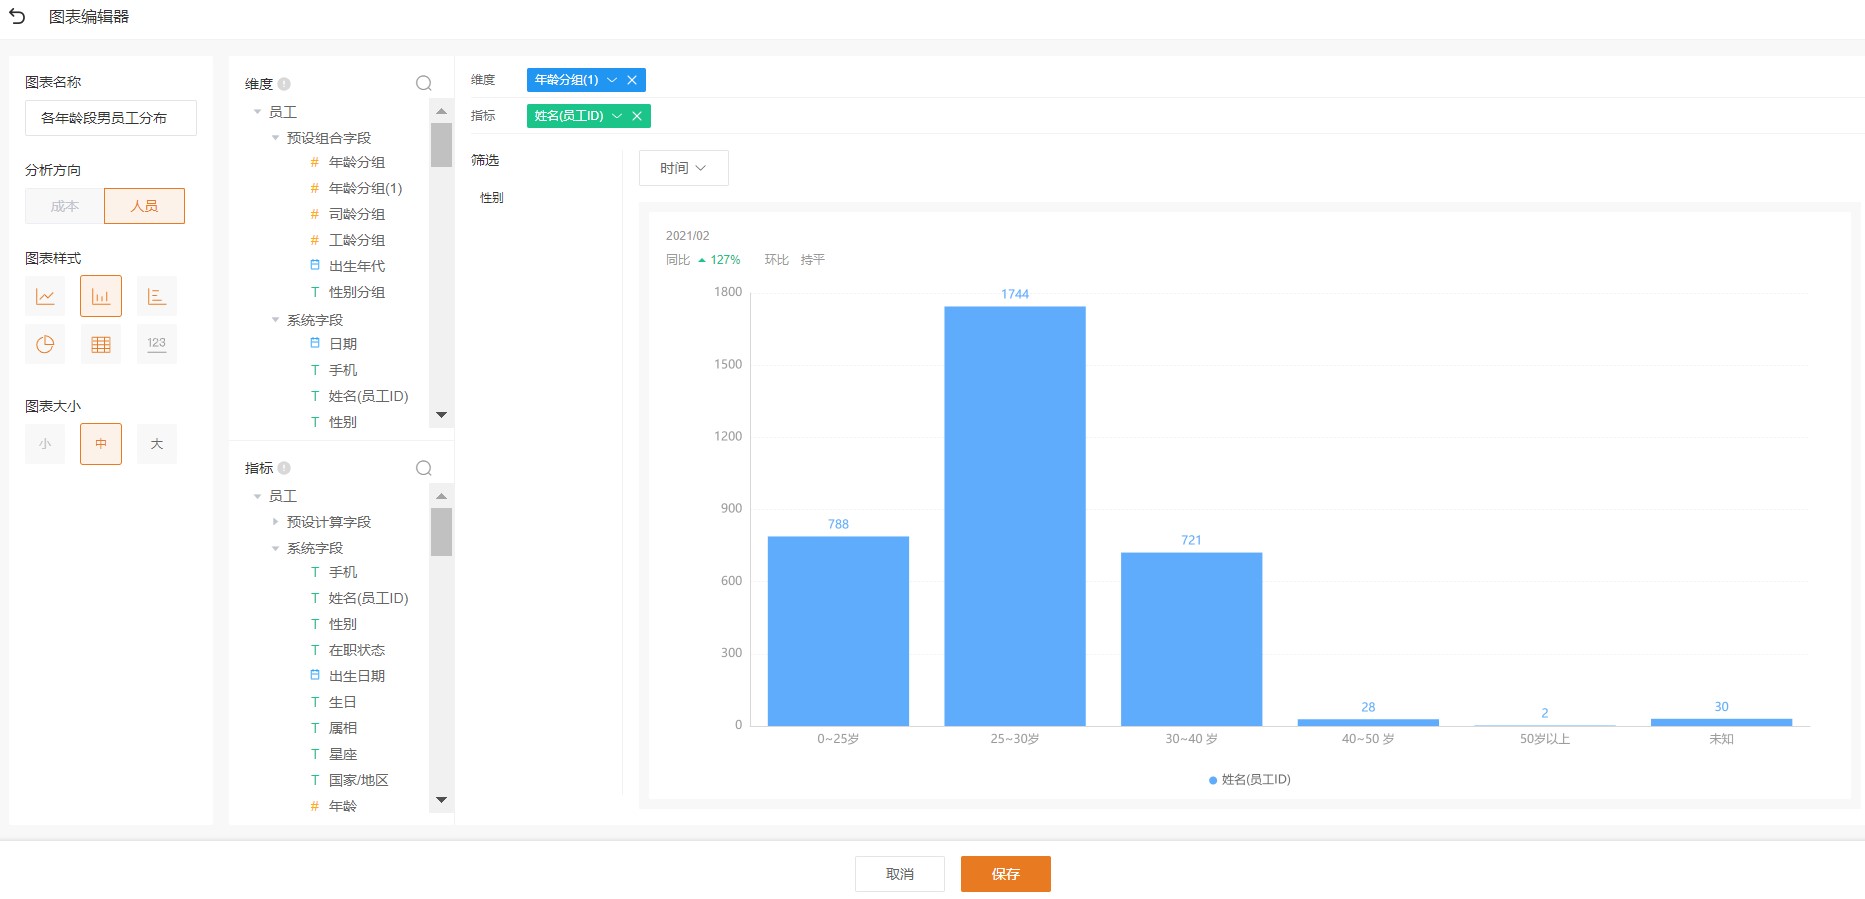Click the 指标 panel scrollbar down arrow
This screenshot has width=1865, height=899.
pos(441,800)
